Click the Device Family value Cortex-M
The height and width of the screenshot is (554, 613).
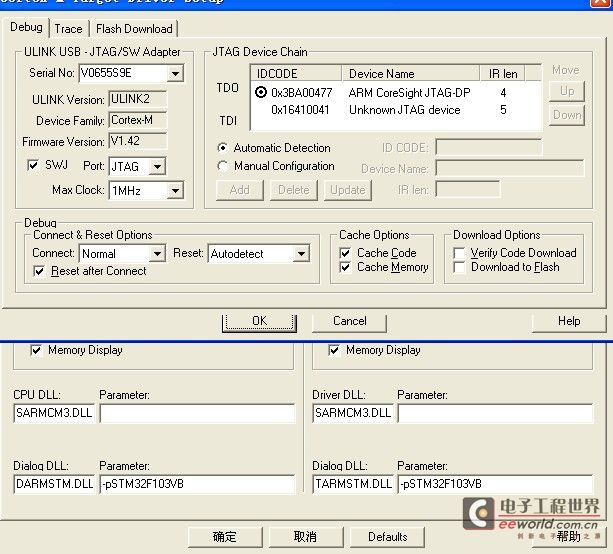[x=138, y=120]
